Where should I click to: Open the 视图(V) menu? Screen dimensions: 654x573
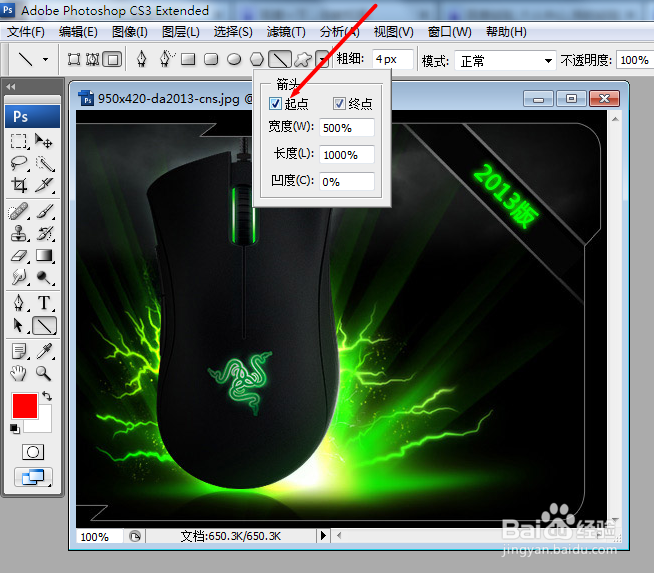tap(393, 32)
